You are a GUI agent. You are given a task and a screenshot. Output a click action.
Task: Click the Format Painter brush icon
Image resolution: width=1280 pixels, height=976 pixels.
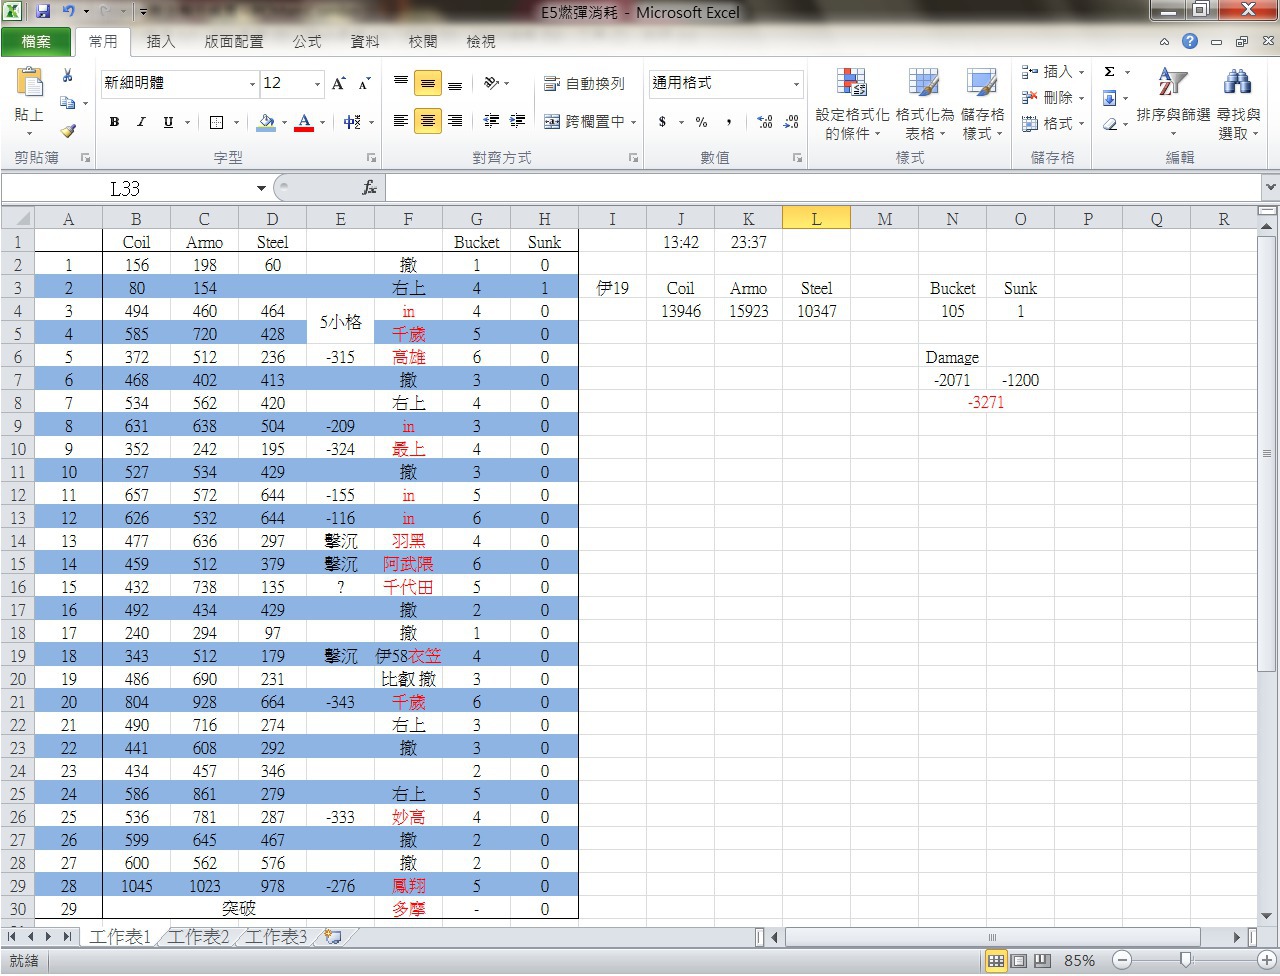pos(68,131)
